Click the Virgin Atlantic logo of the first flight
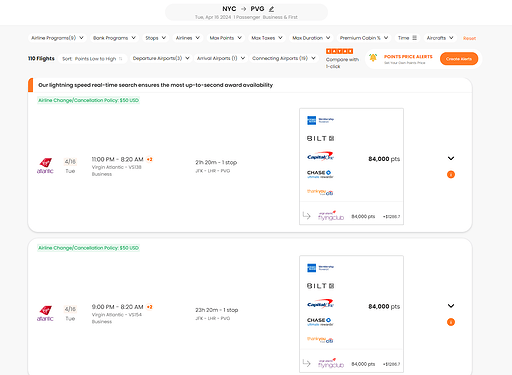The height and width of the screenshot is (375, 512). (45, 166)
